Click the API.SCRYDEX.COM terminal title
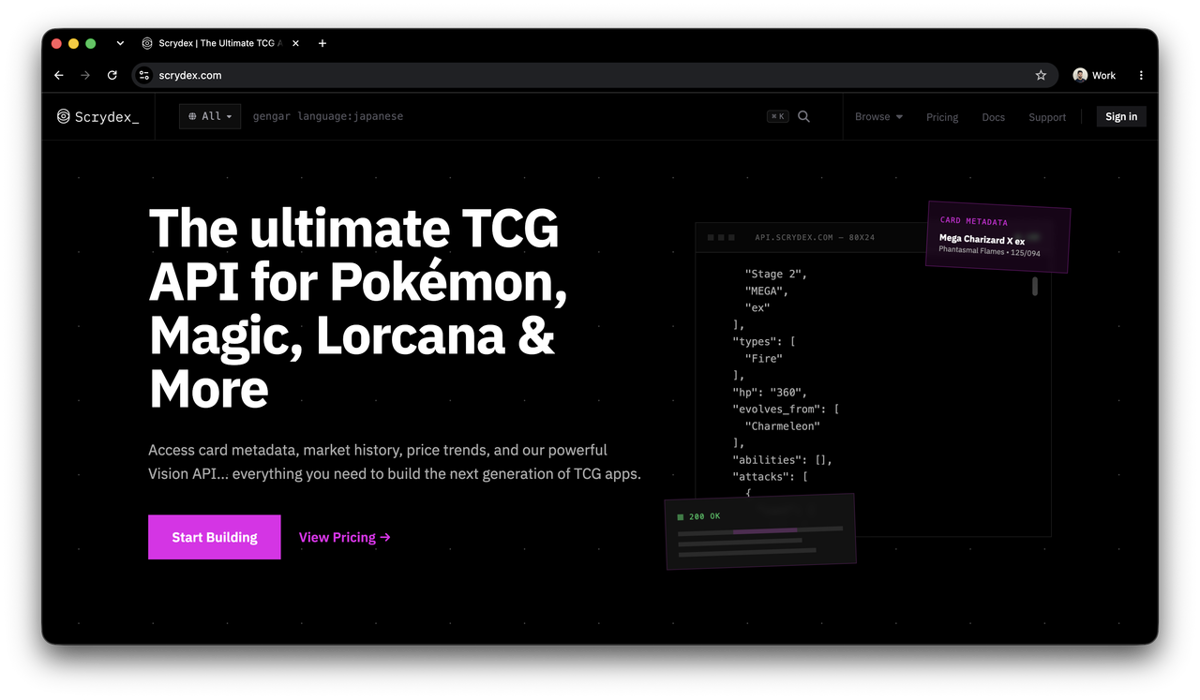The height and width of the screenshot is (700, 1200). click(x=814, y=238)
